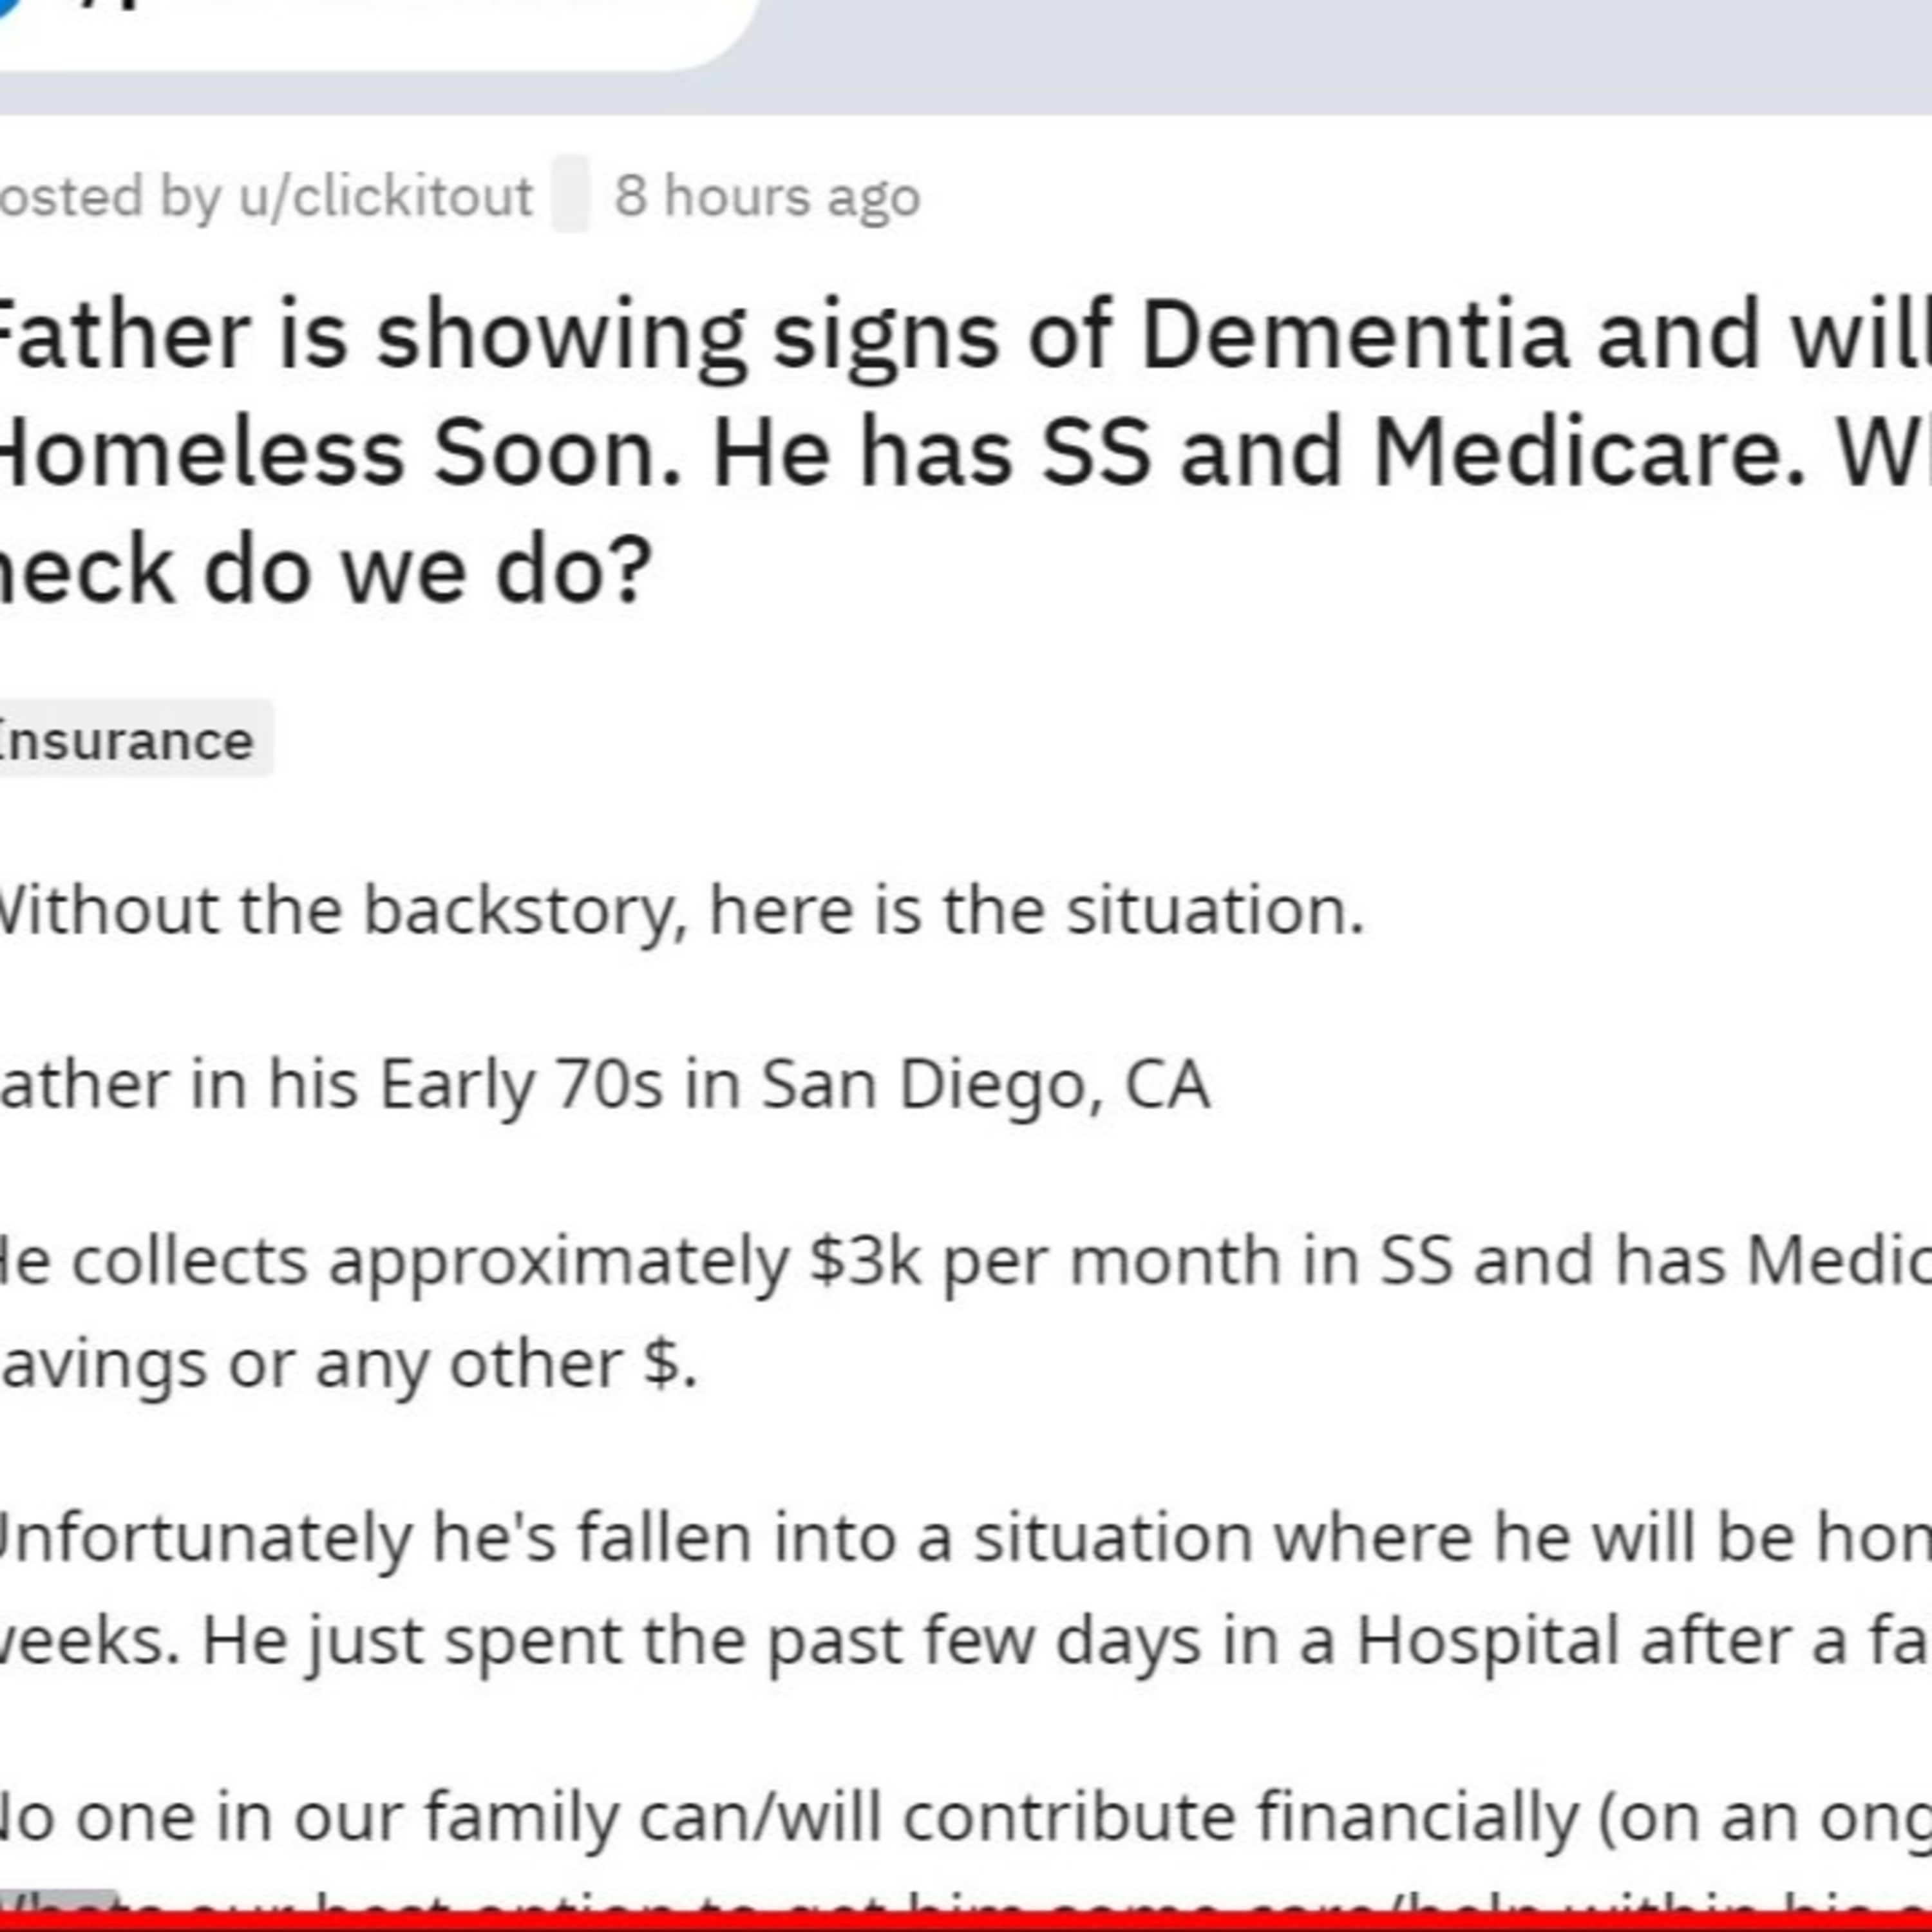Click the highlighted word at bottom left
Viewport: 1932px width, 1932px height.
point(58,1901)
